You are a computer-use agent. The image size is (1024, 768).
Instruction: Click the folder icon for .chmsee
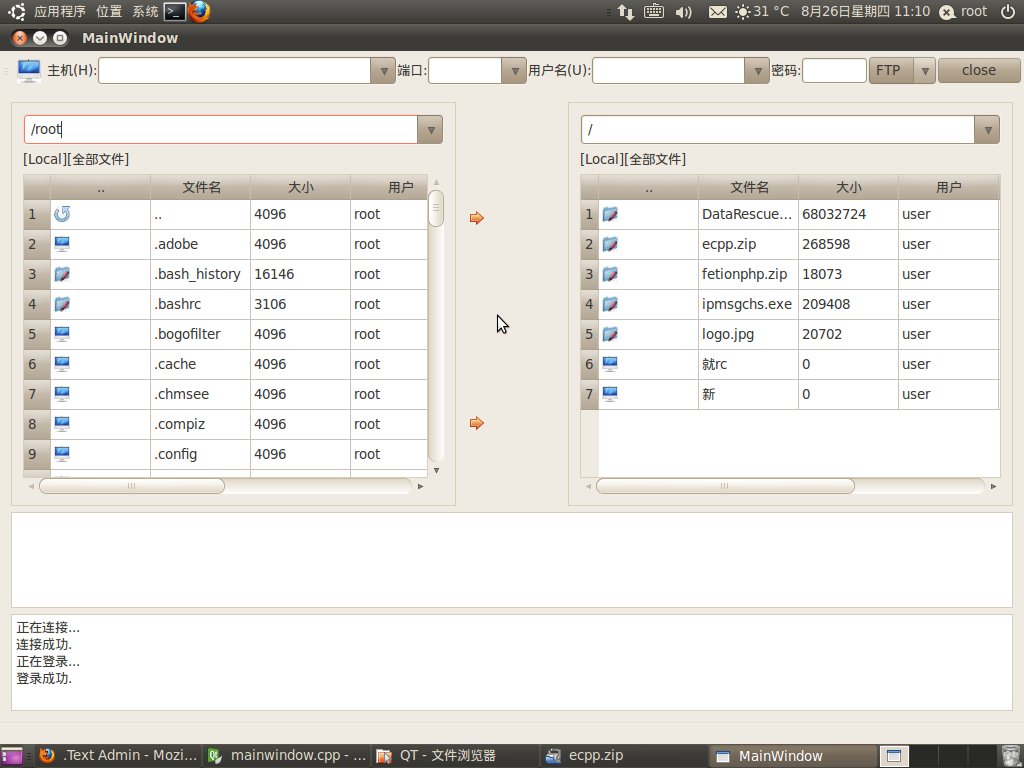click(62, 394)
